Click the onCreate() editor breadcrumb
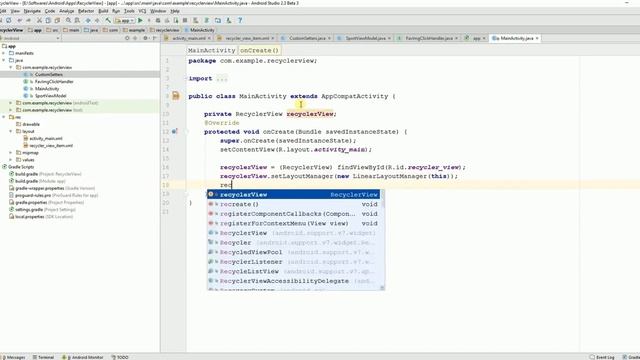This screenshot has height=360, width=640. point(259,50)
